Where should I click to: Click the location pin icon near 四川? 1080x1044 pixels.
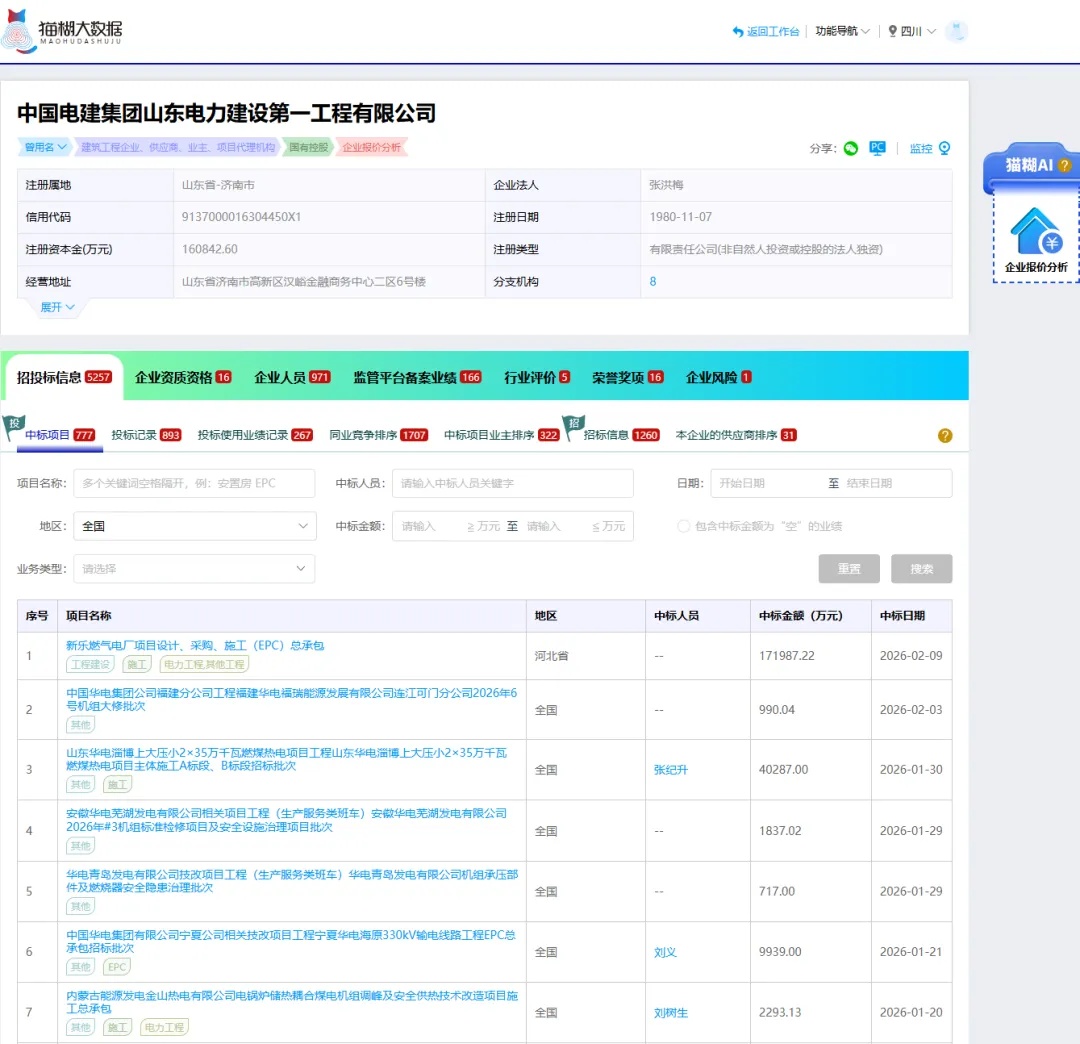pos(893,31)
